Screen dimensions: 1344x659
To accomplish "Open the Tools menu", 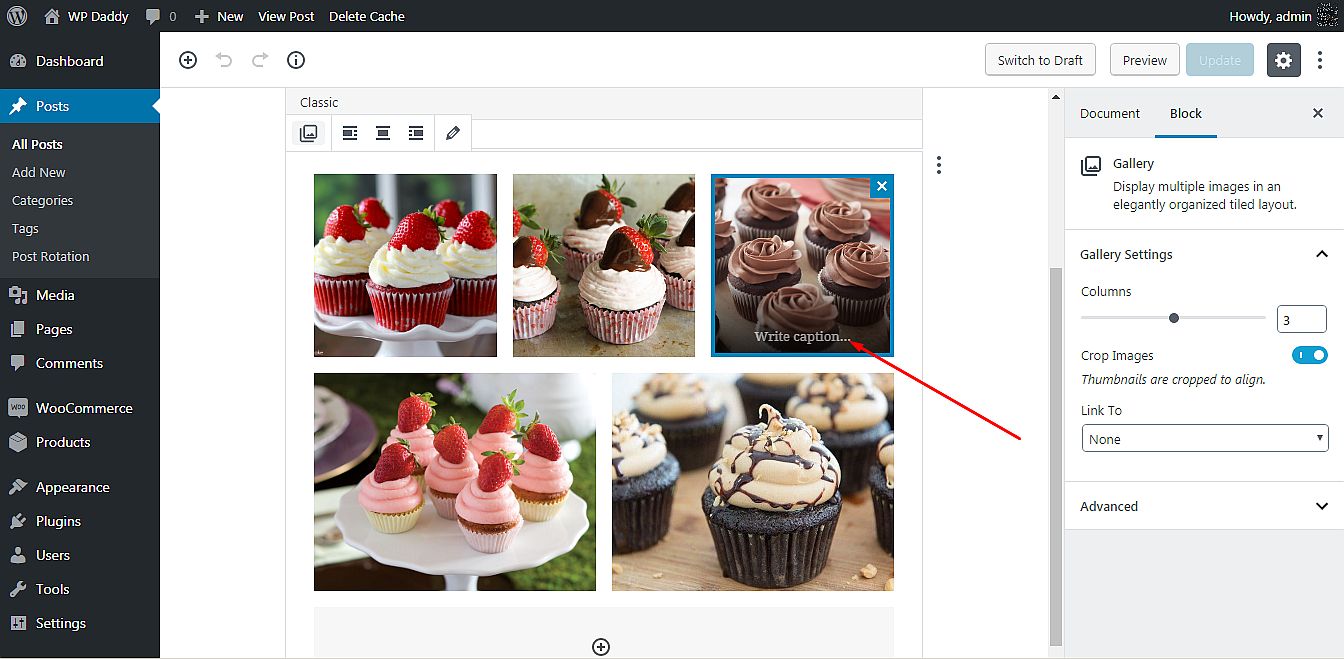I will 80,589.
